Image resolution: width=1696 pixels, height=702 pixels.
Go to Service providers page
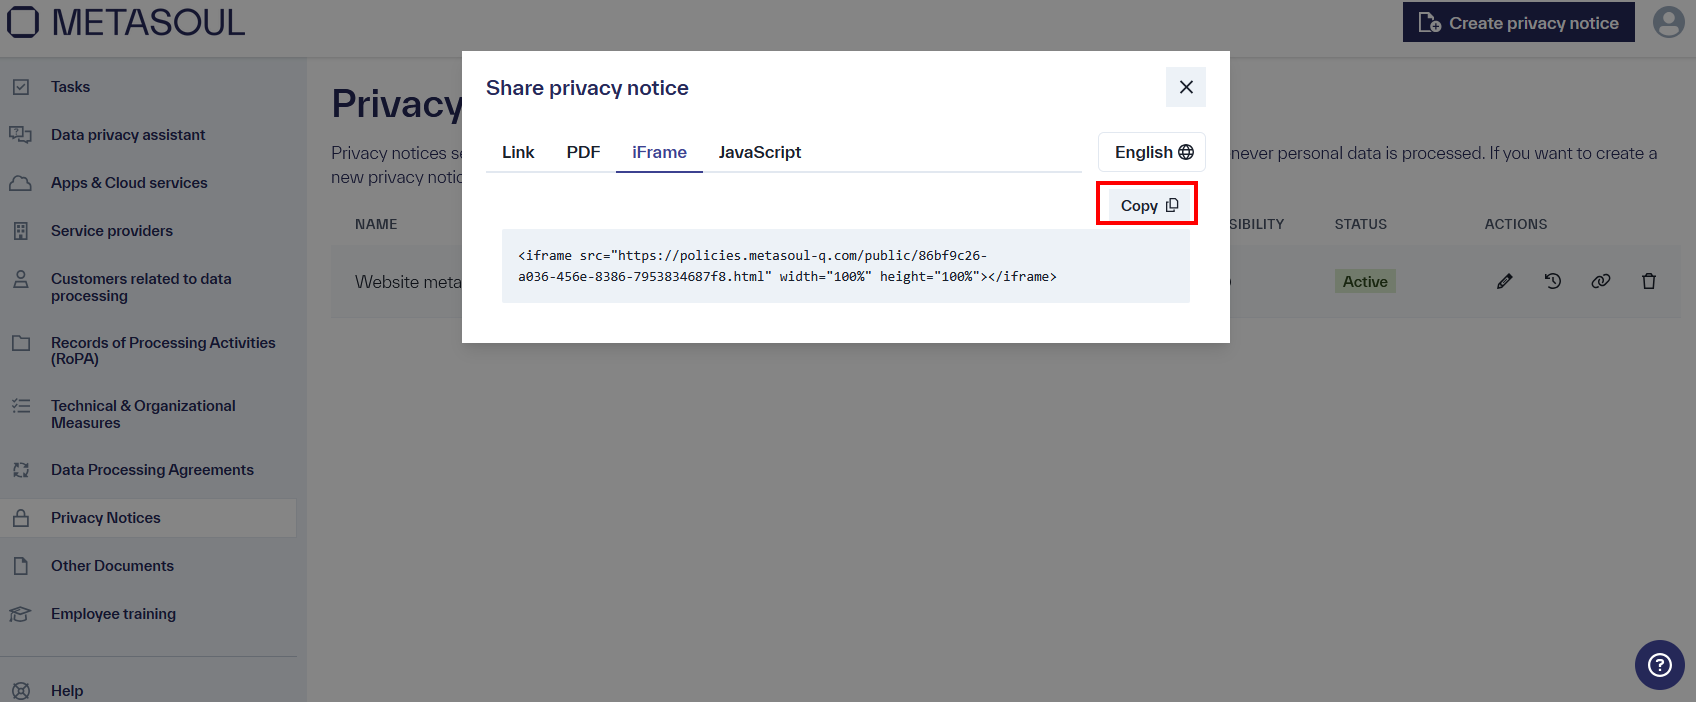(112, 231)
